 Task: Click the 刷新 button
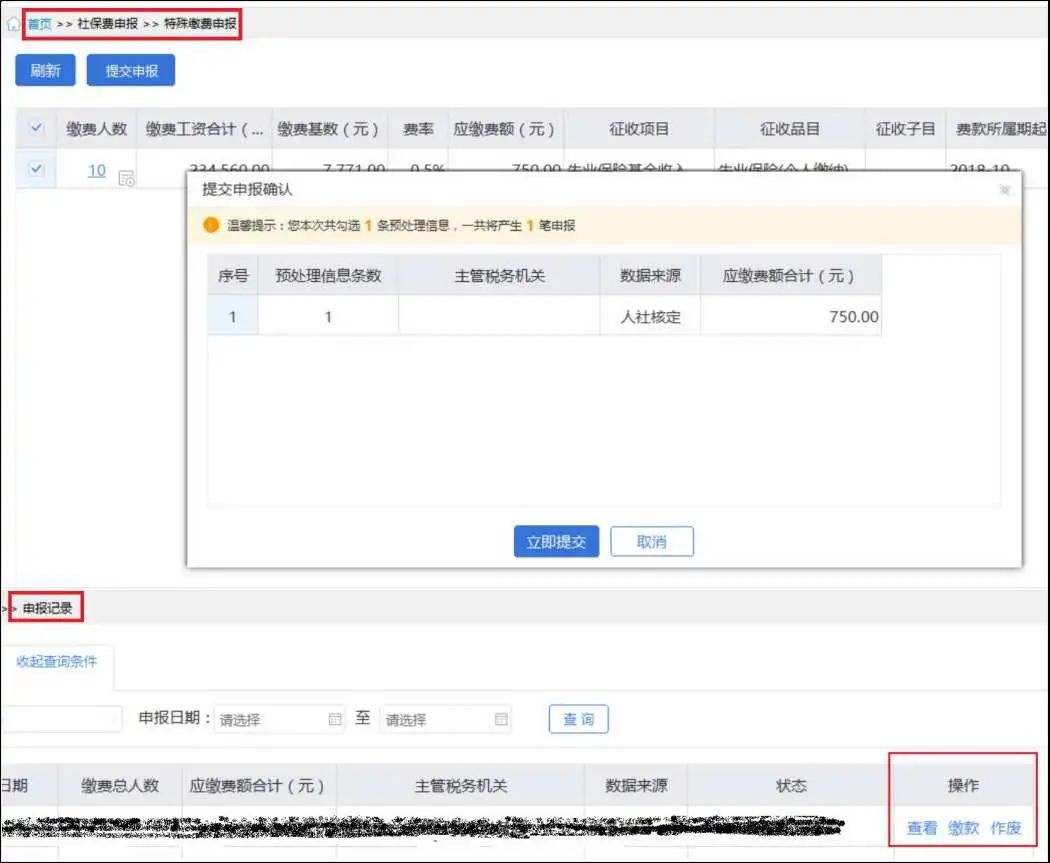pyautogui.click(x=46, y=70)
